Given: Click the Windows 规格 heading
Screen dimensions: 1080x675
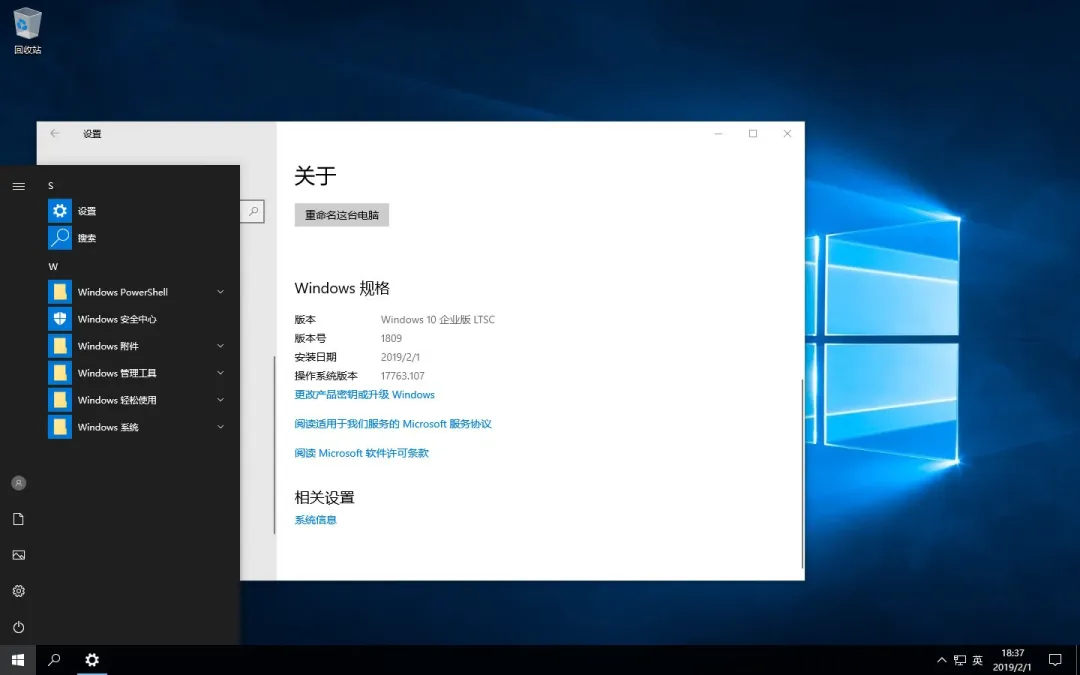Looking at the screenshot, I should click(342, 288).
